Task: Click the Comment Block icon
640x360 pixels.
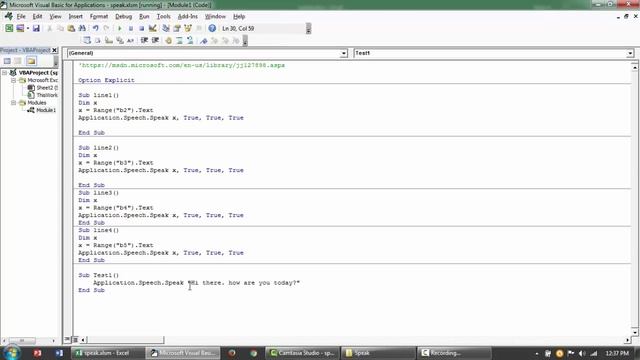Action: [x=179, y=40]
